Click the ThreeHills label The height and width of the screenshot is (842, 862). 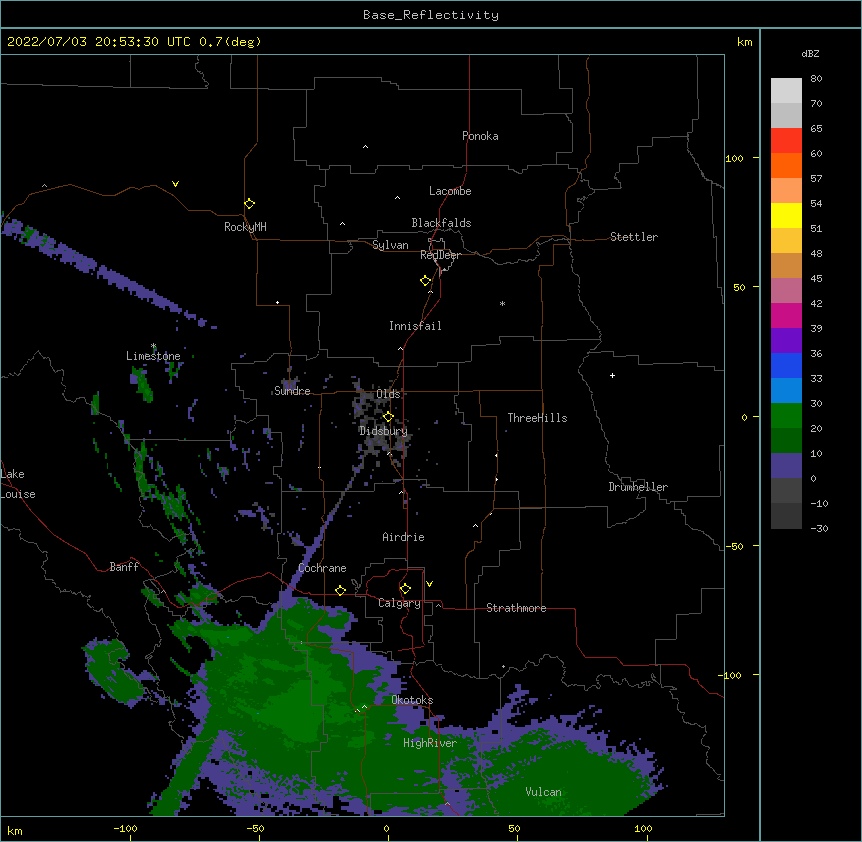[537, 418]
